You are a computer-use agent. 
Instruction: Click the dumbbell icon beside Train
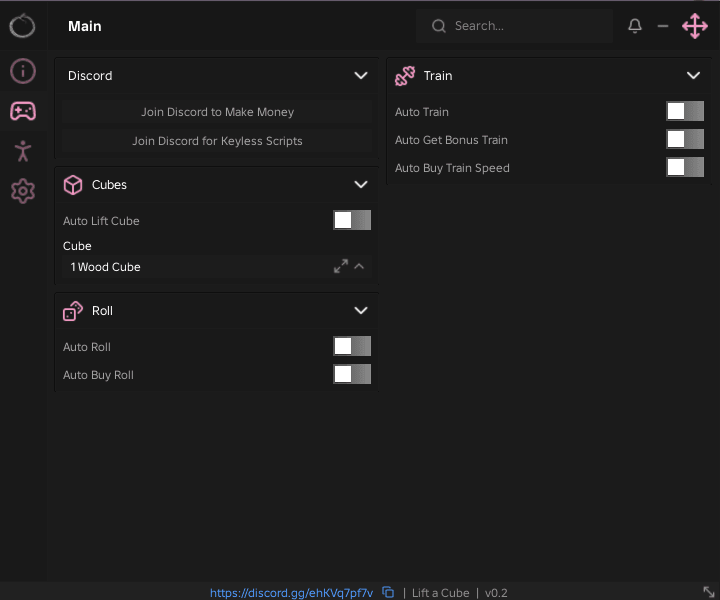[x=405, y=76]
